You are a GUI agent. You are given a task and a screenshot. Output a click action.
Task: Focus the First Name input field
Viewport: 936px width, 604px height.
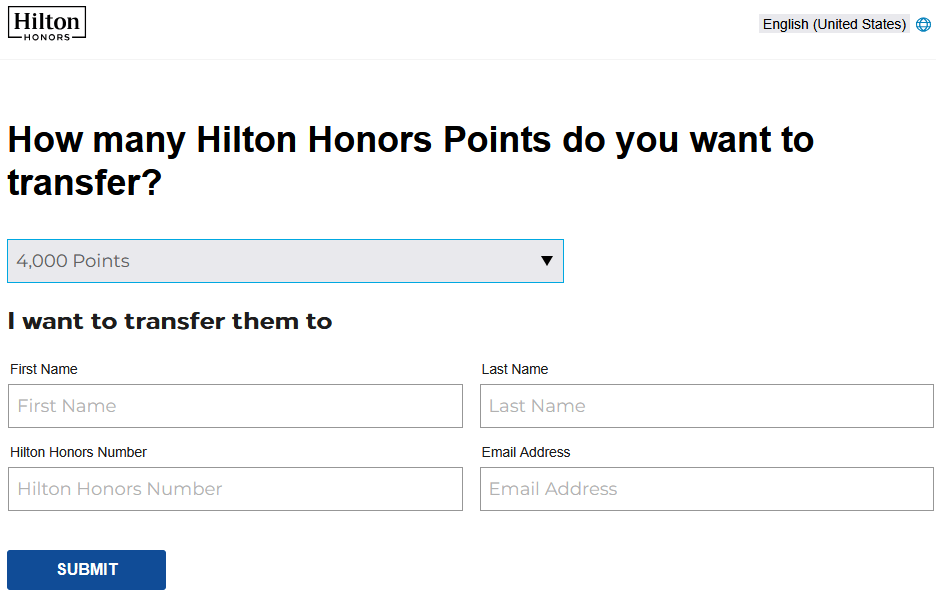click(x=235, y=406)
